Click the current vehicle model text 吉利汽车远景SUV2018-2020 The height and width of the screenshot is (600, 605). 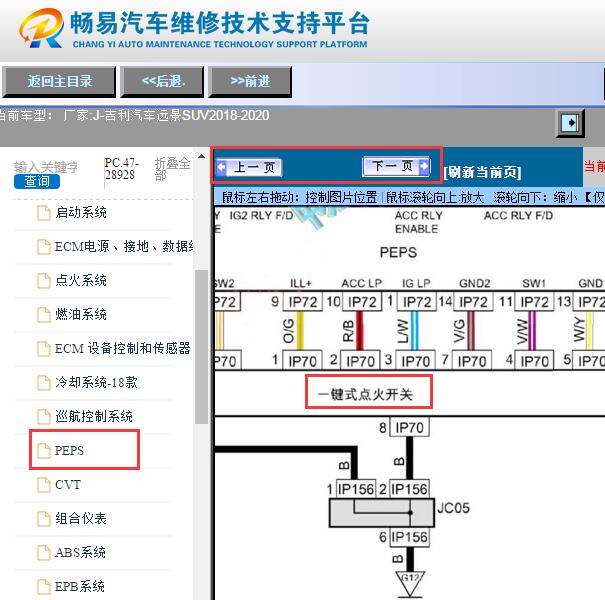(x=187, y=115)
